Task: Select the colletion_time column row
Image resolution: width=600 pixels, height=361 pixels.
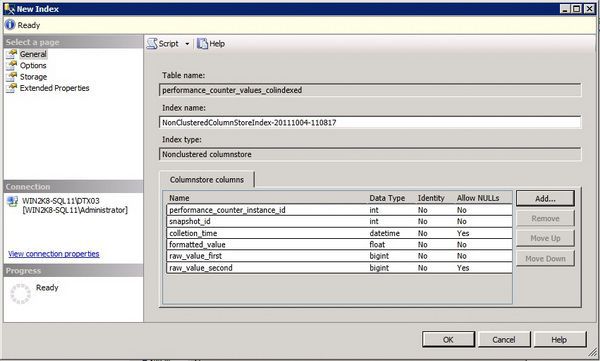Action: (x=339, y=233)
